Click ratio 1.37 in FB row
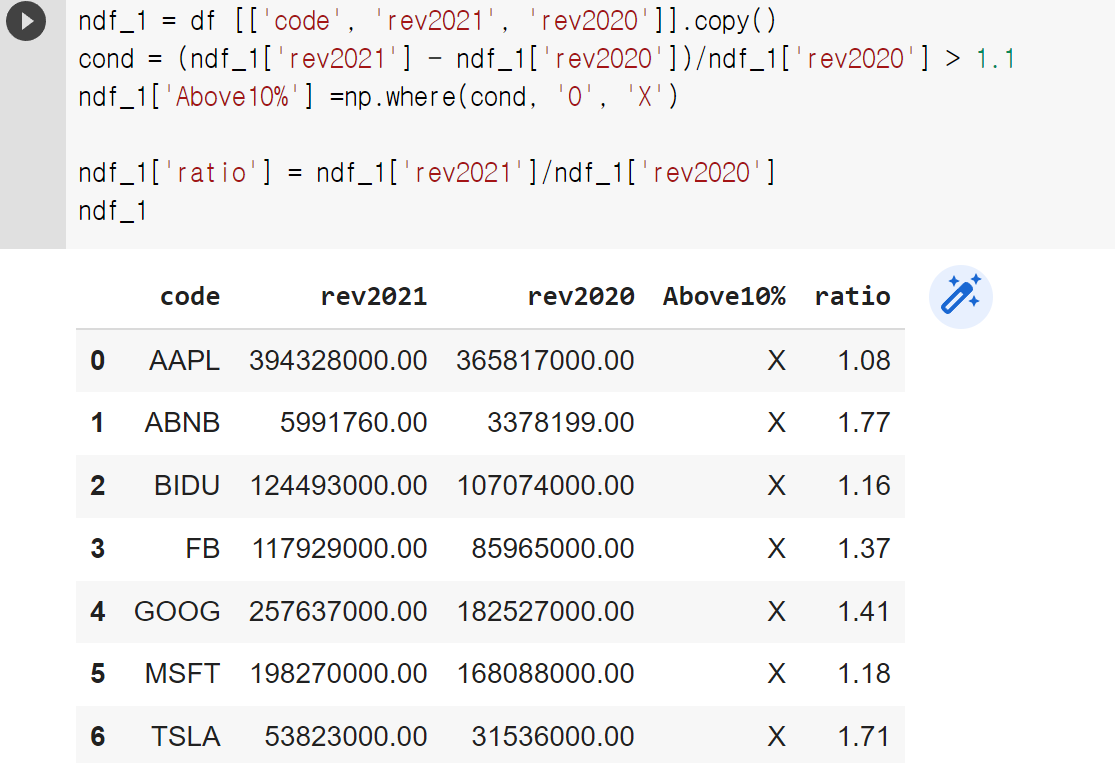 [864, 549]
